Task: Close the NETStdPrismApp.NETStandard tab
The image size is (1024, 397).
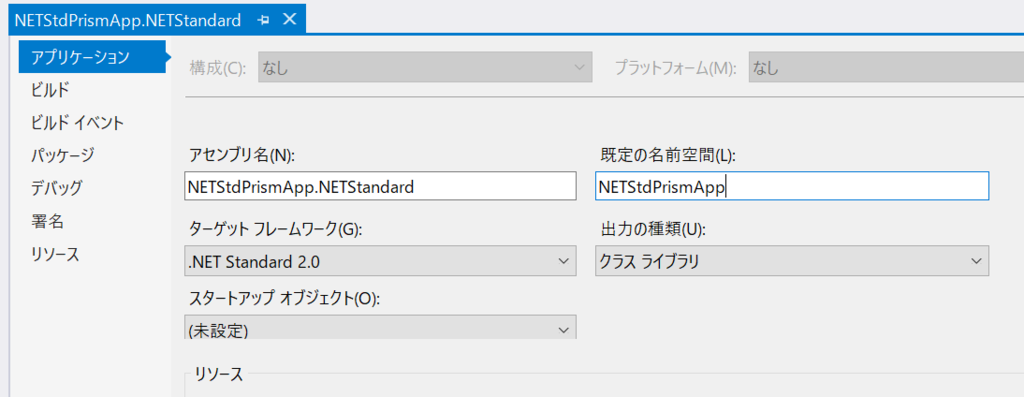Action: point(290,20)
